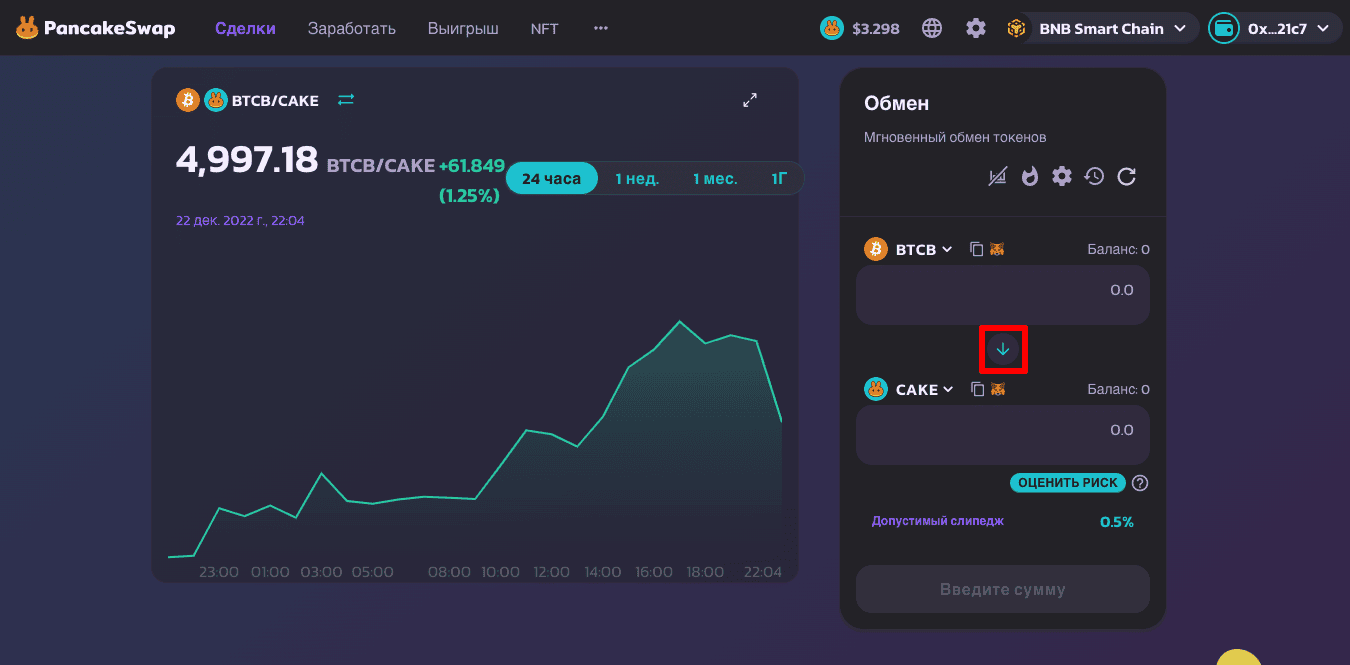
Task: Click the BNB chain logo icon
Action: point(1018,28)
